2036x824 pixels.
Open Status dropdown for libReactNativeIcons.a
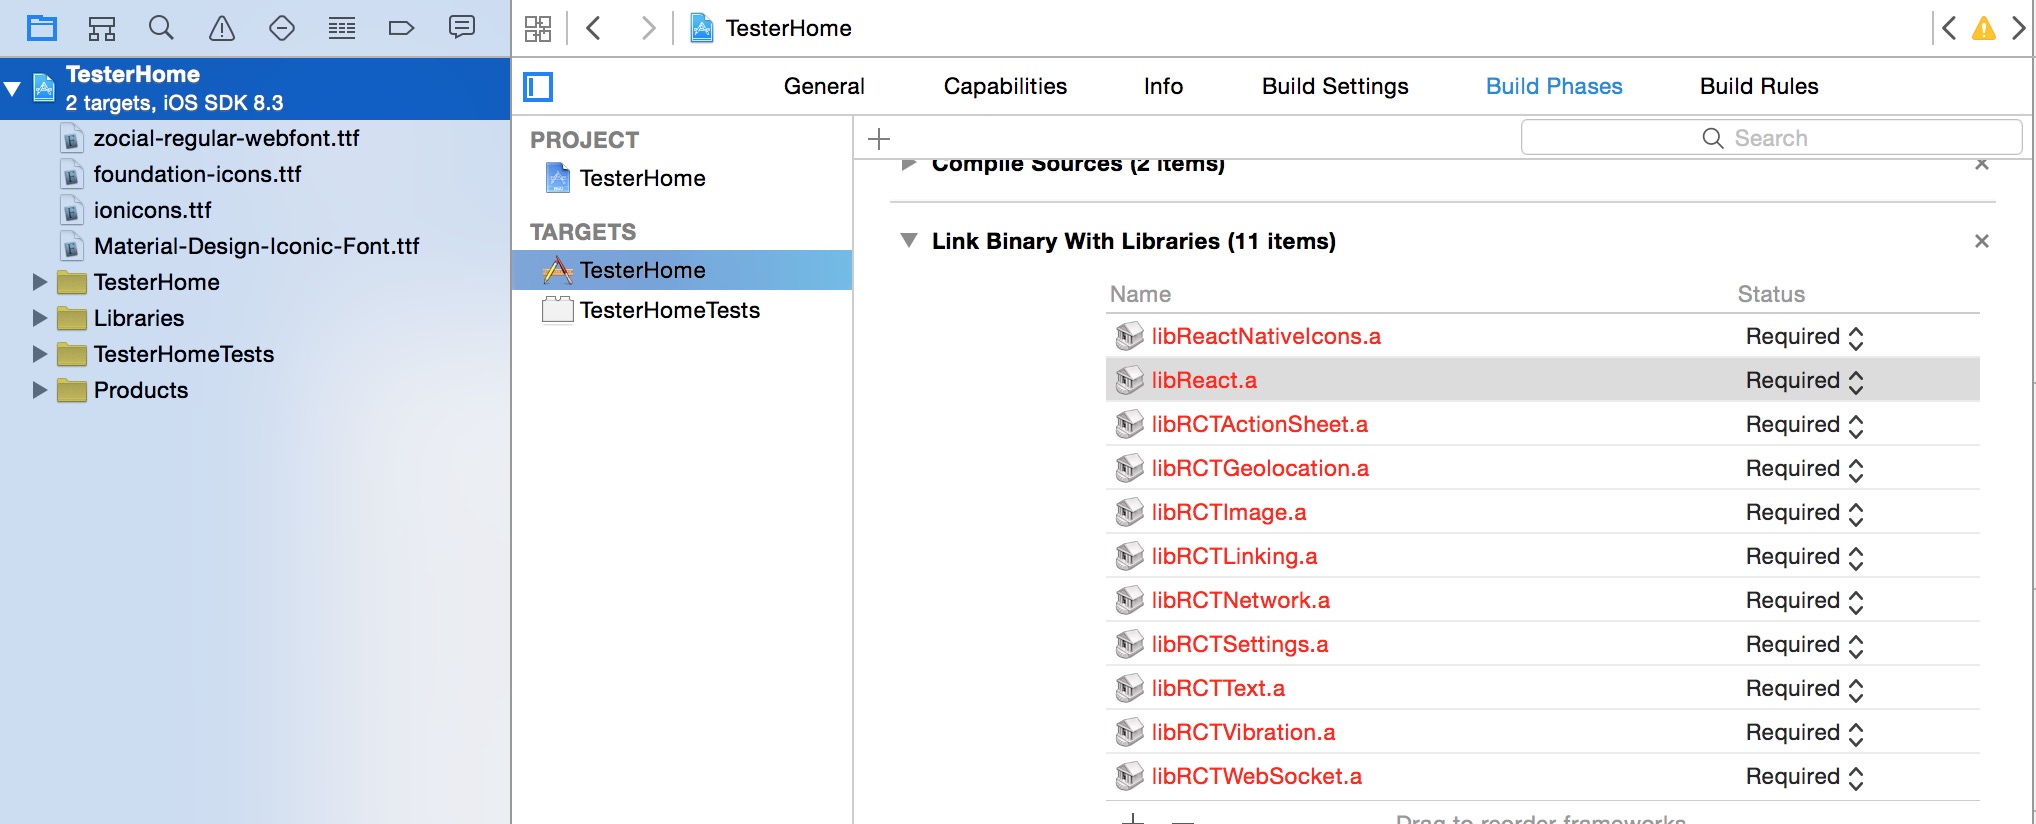coord(1805,337)
